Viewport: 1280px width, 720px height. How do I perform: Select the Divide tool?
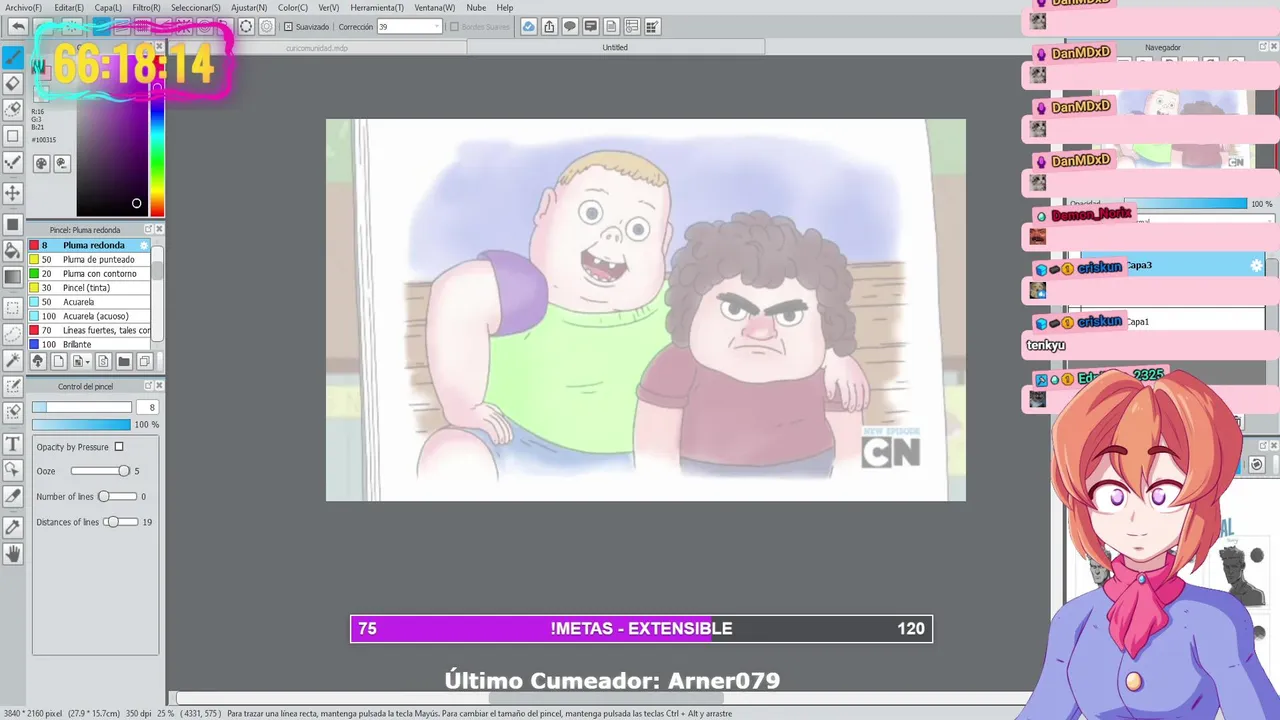point(13,496)
